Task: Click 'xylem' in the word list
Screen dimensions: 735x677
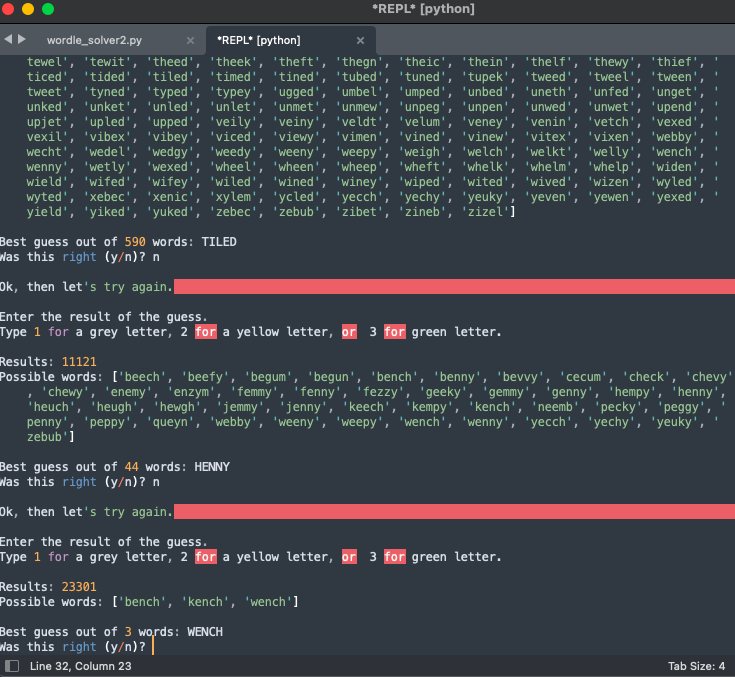Action: (x=233, y=197)
